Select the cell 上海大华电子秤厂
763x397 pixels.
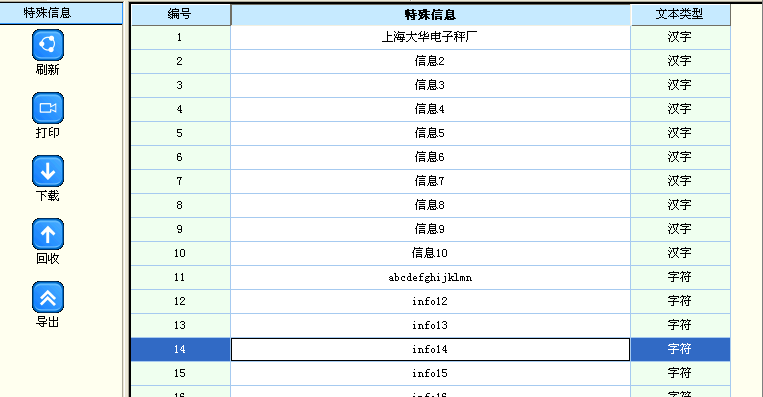430,37
